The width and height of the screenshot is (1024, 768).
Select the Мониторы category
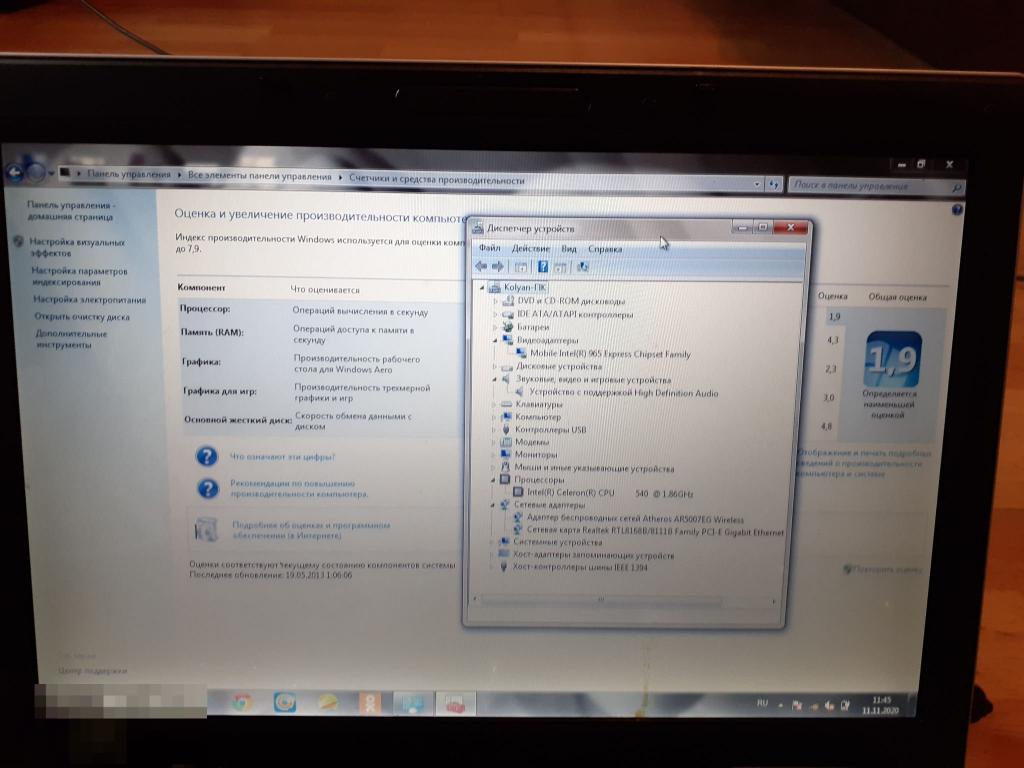(536, 455)
